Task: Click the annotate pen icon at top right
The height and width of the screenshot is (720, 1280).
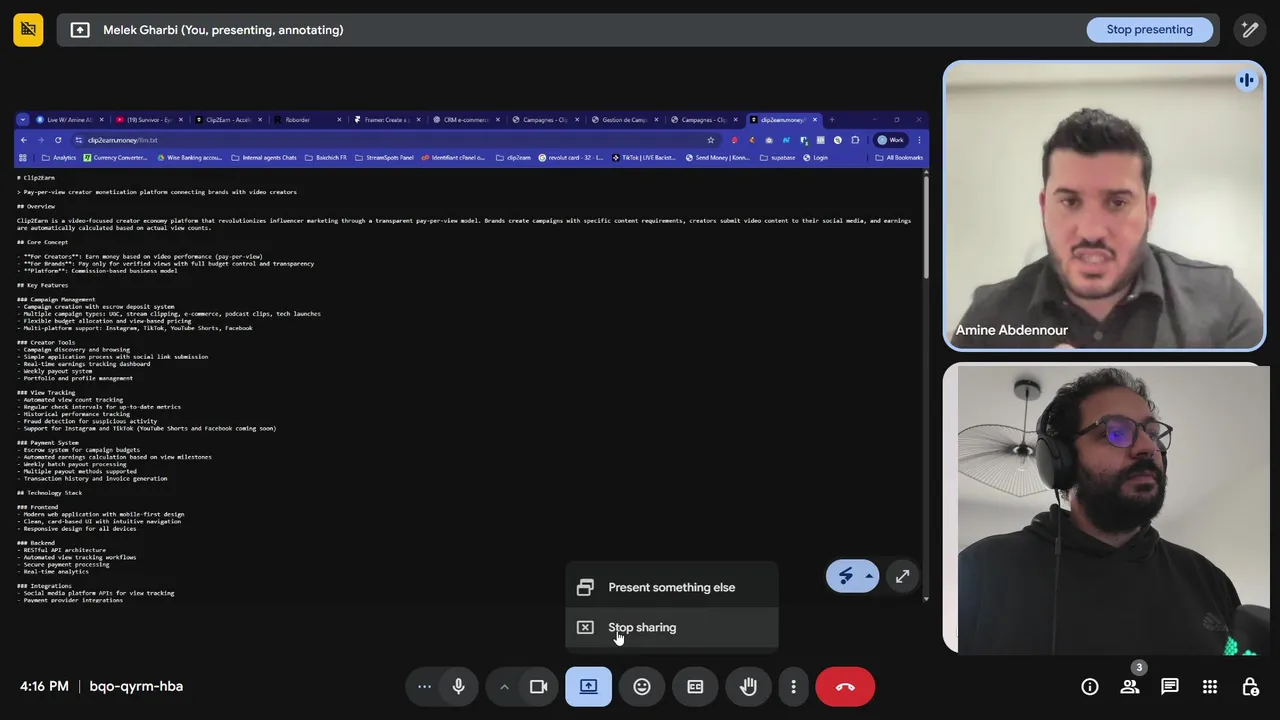Action: tap(1250, 30)
